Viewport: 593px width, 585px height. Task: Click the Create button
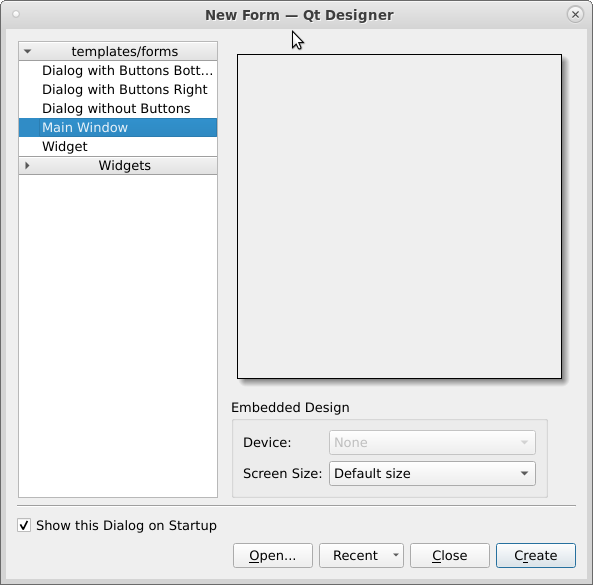coord(536,556)
